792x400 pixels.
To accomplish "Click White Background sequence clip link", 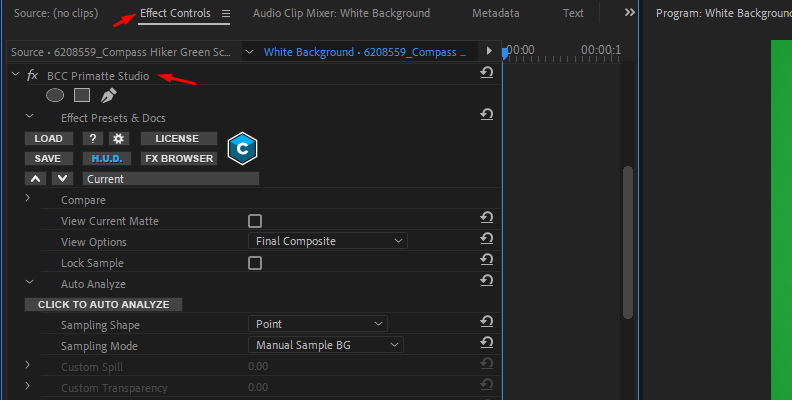I will [365, 52].
